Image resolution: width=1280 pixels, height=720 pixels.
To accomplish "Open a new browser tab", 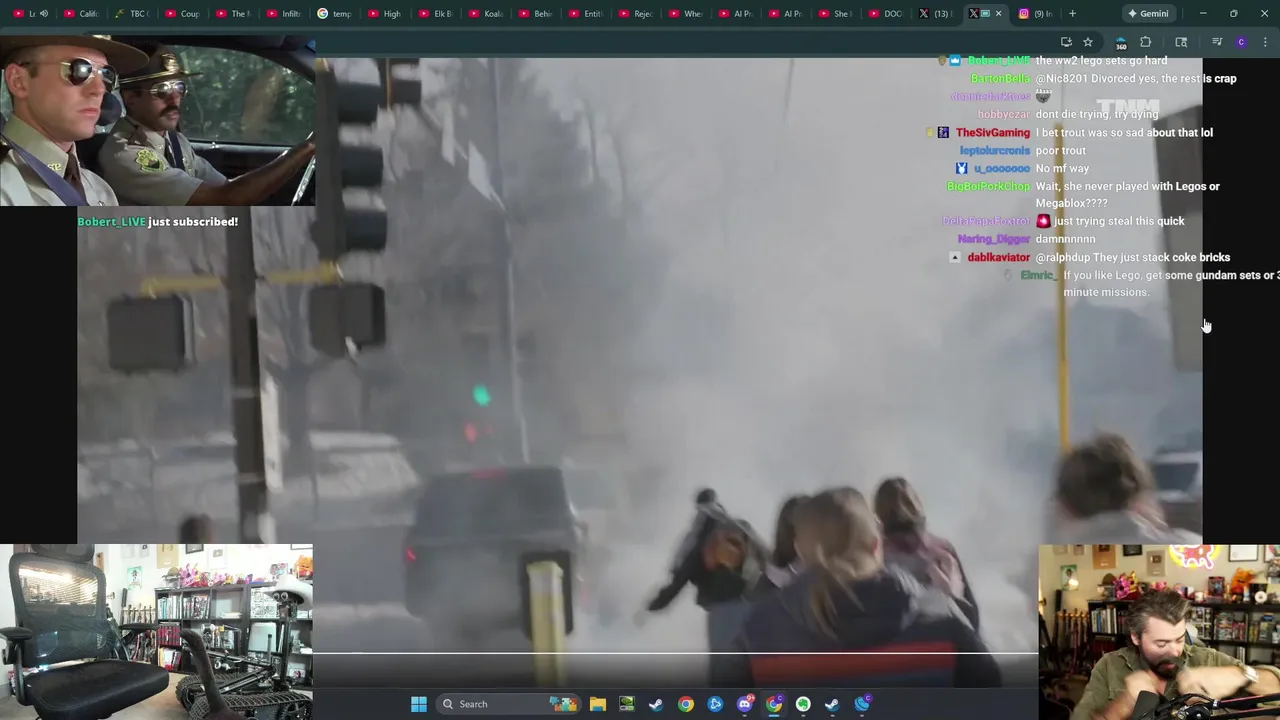I will pyautogui.click(x=1072, y=14).
